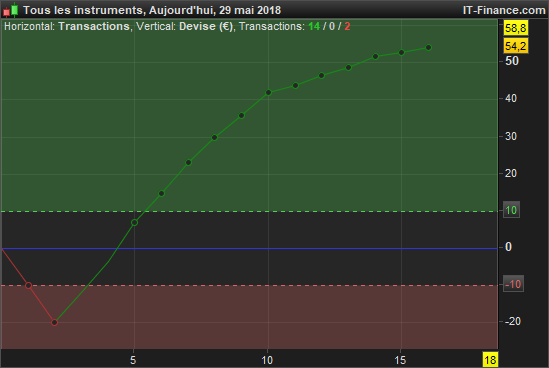Viewport: 549px width, 368px height.
Task: Click the y-axis value 20
Action: (x=511, y=173)
